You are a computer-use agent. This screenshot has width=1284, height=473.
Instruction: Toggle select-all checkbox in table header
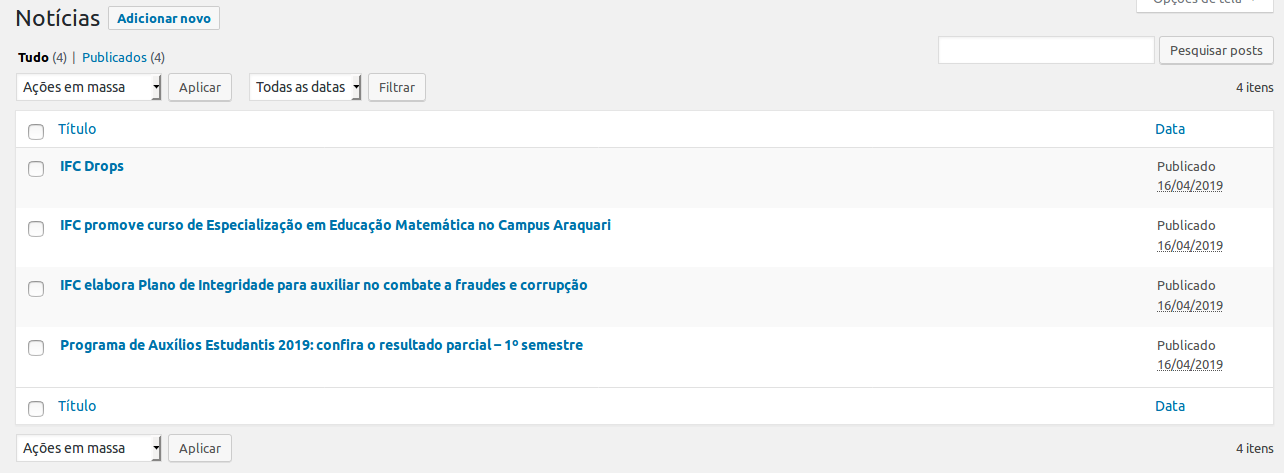[36, 131]
